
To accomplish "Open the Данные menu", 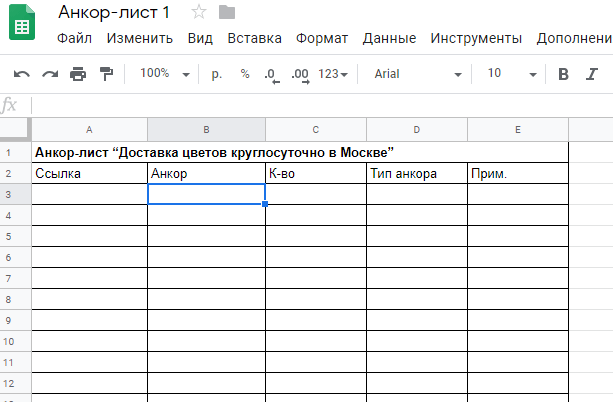I will click(389, 38).
